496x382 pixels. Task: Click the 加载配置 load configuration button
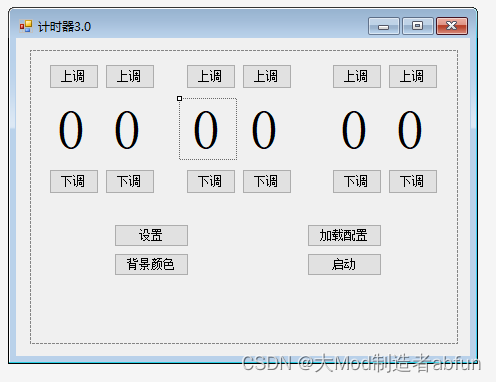(344, 235)
